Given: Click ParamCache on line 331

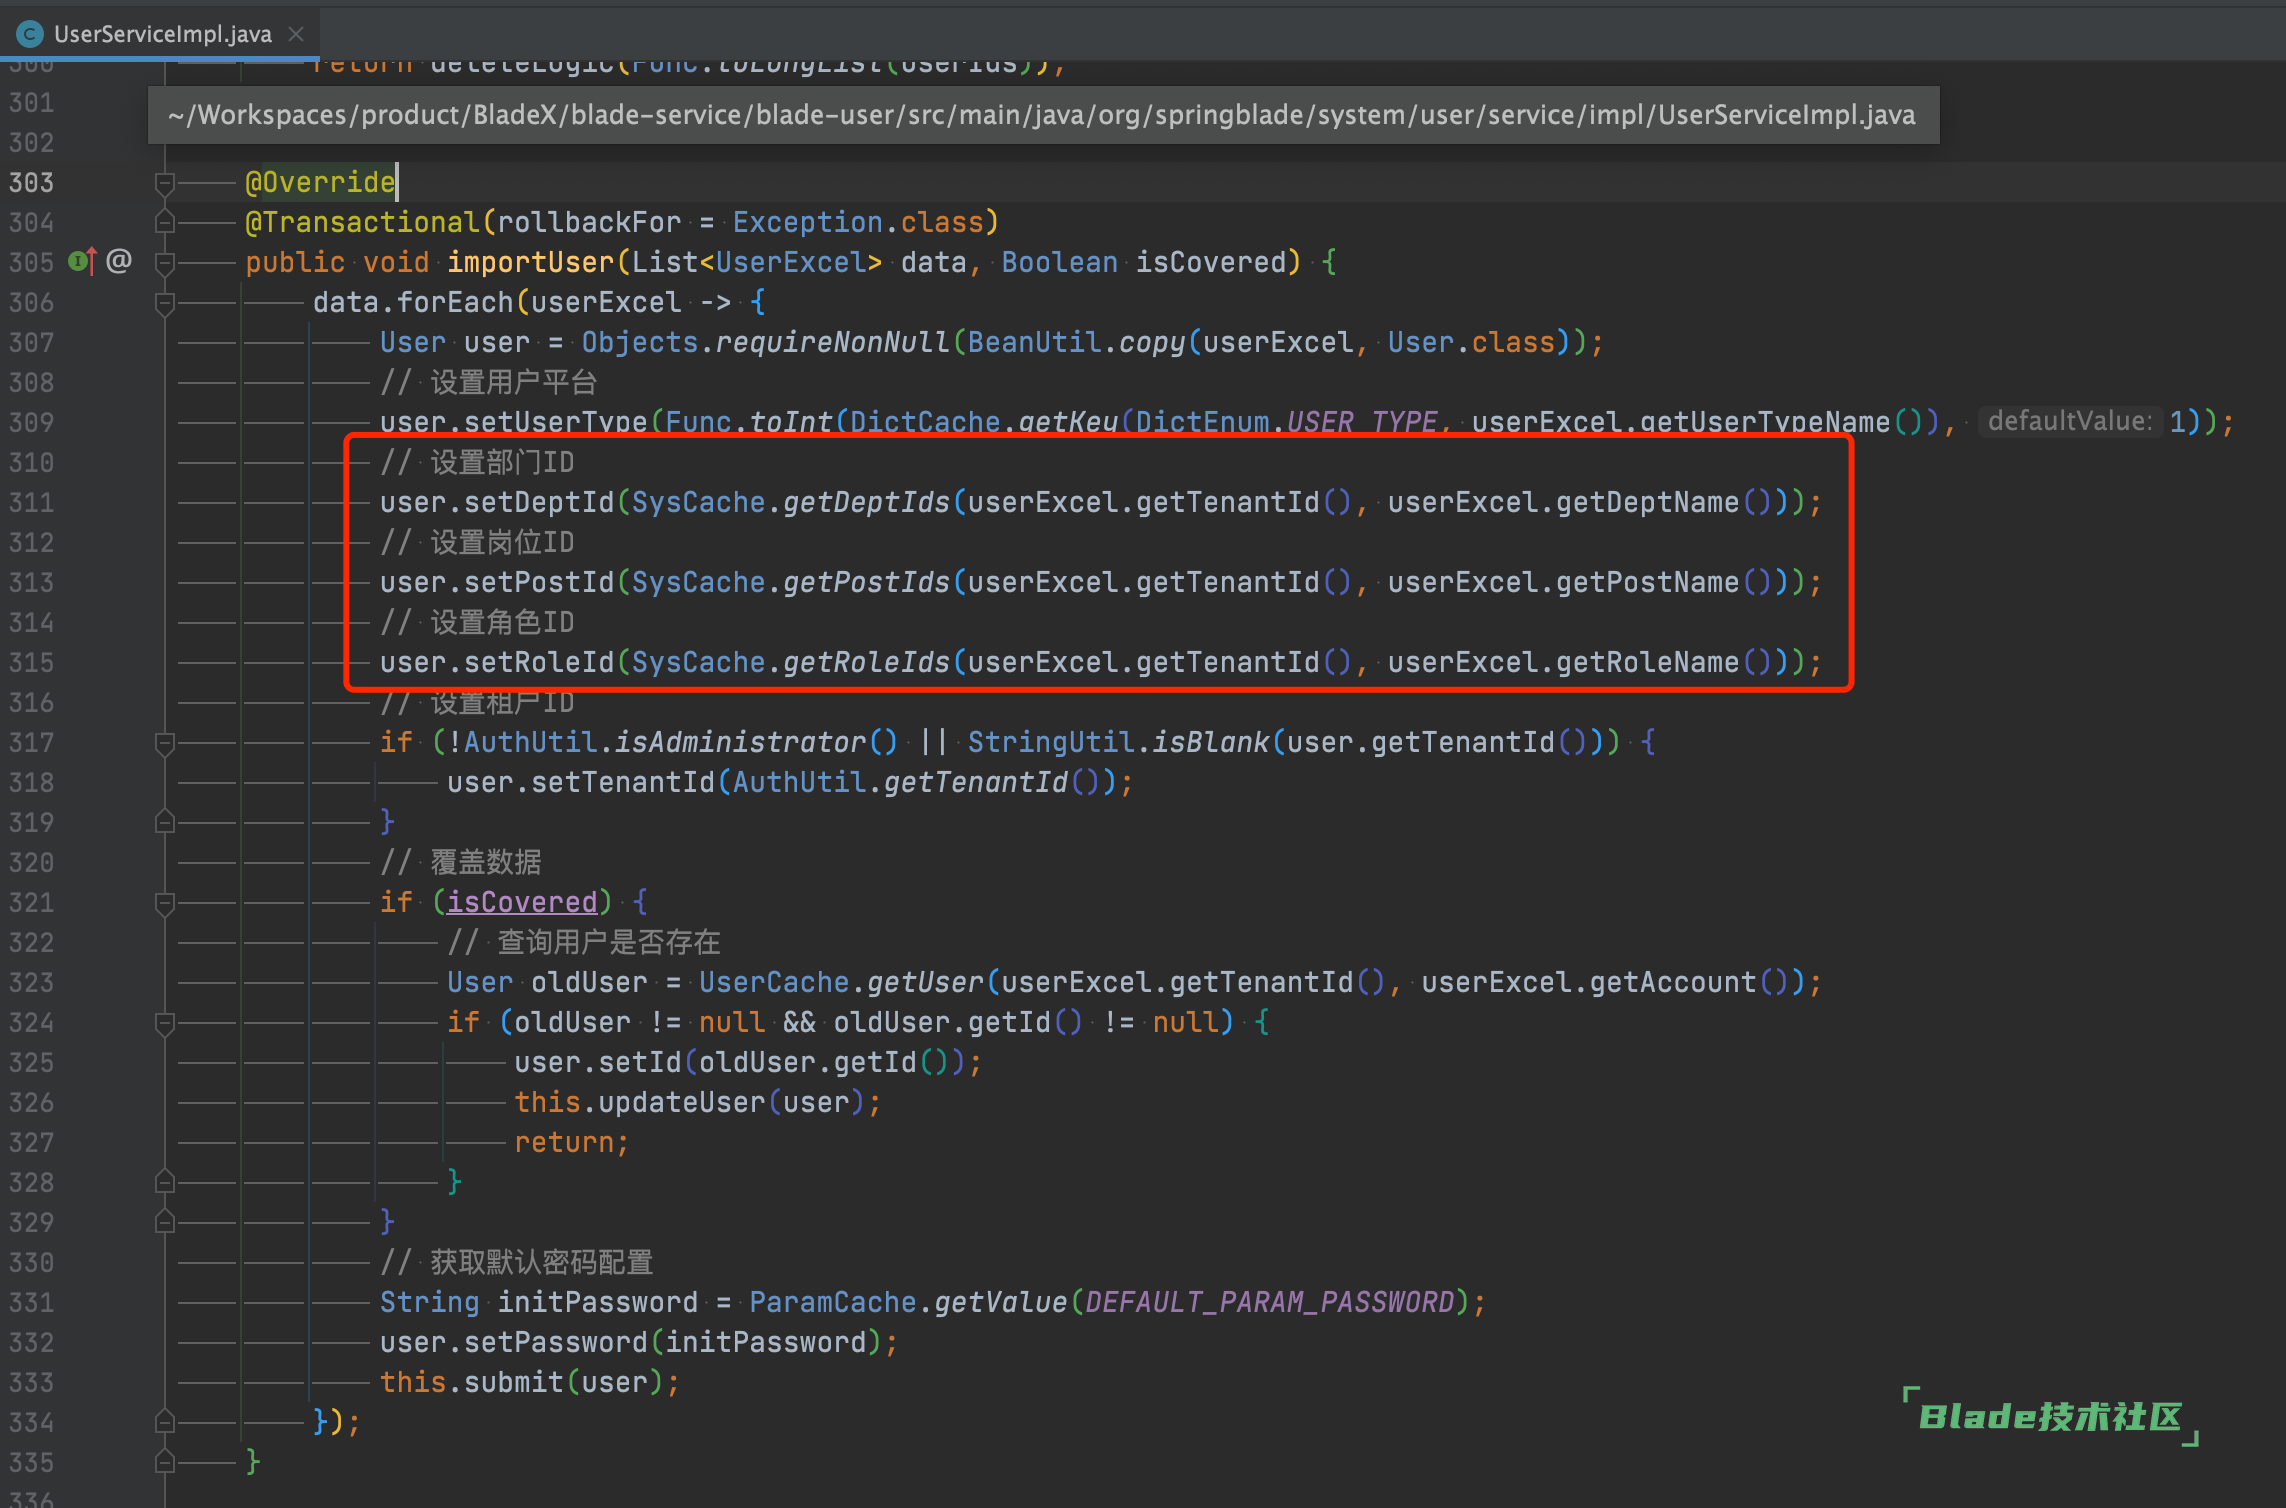Looking at the screenshot, I should (x=833, y=1302).
